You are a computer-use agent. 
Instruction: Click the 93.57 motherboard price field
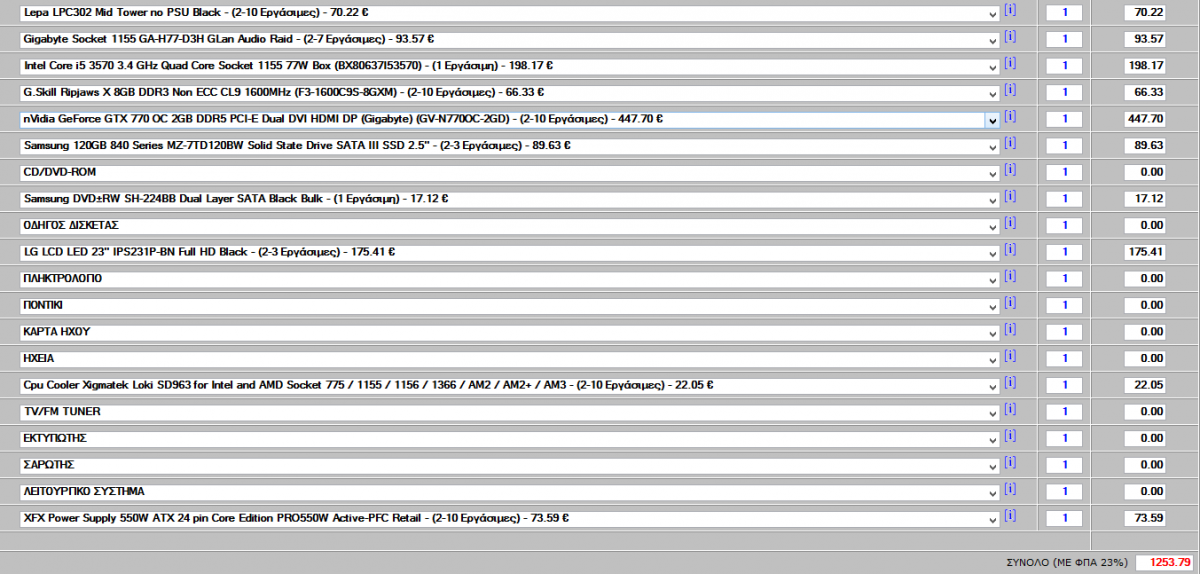click(1144, 39)
